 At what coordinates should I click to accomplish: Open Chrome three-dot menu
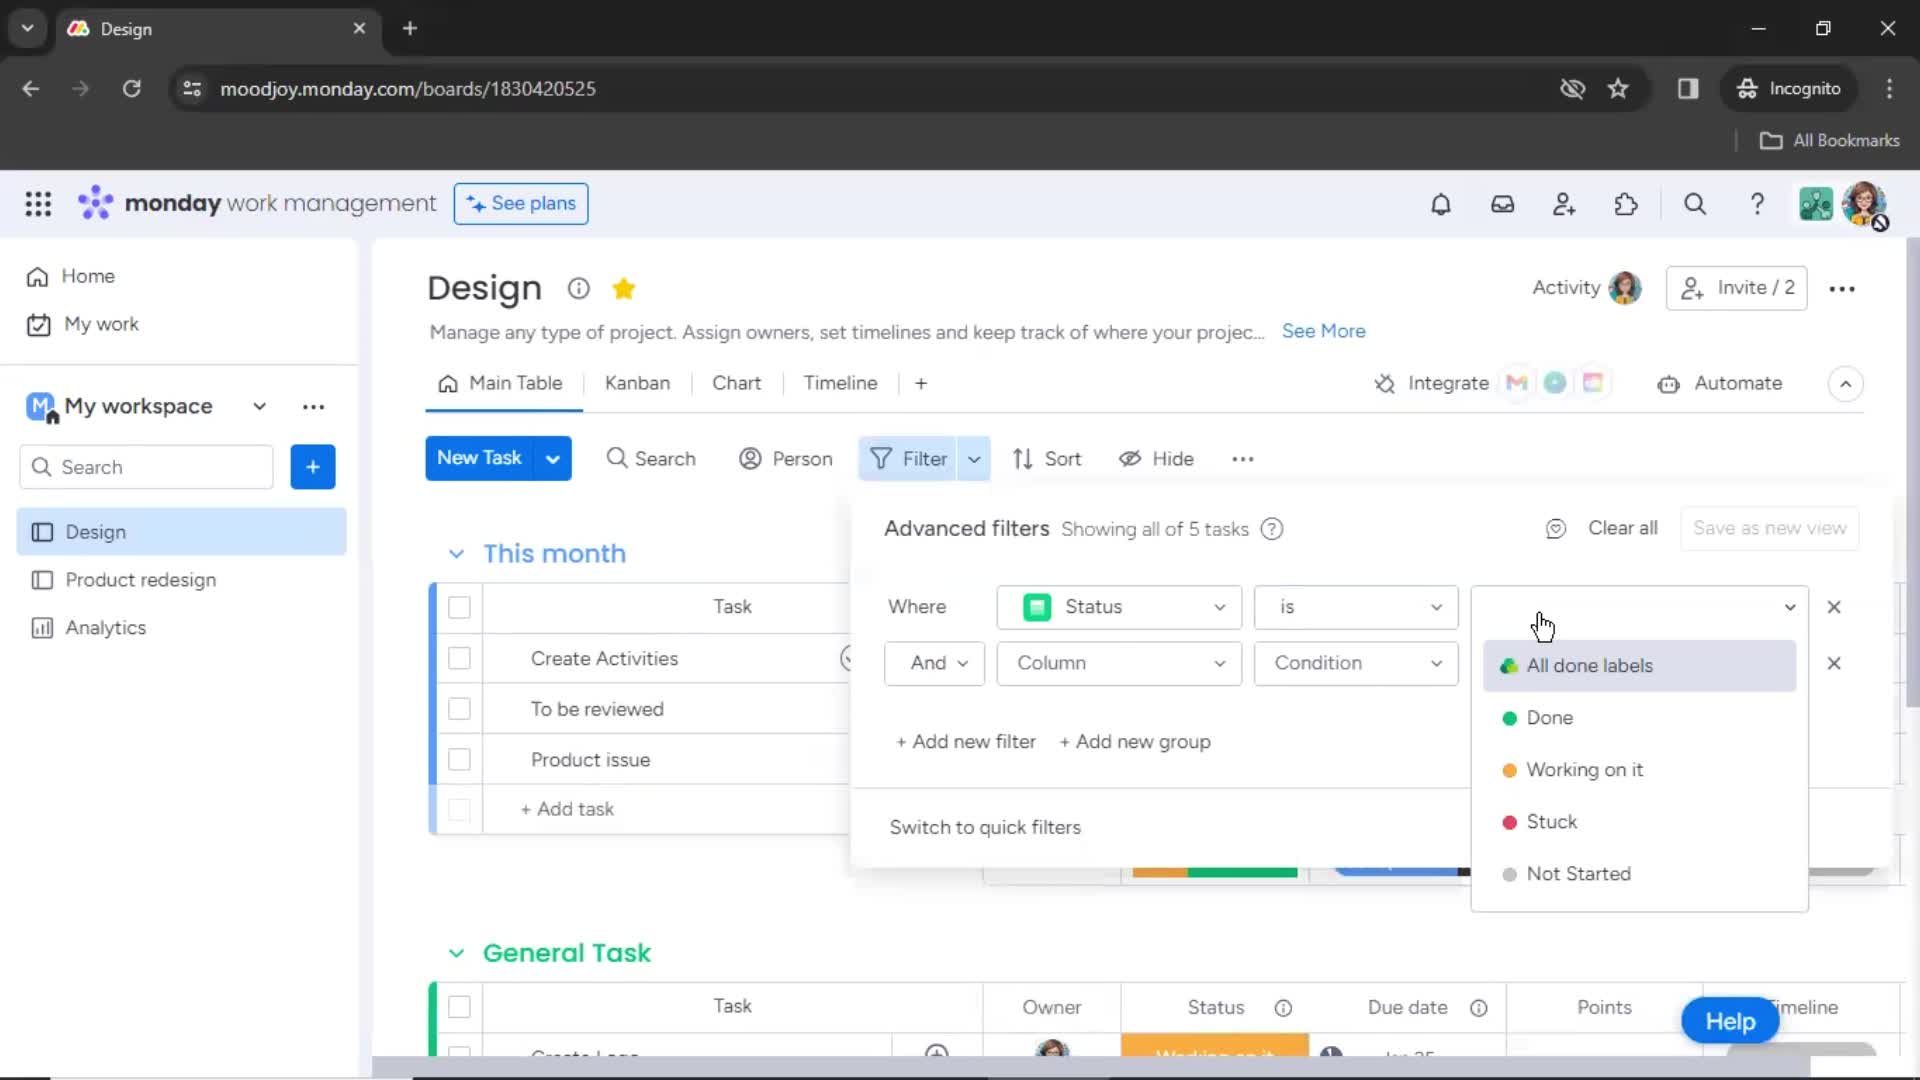point(1889,89)
